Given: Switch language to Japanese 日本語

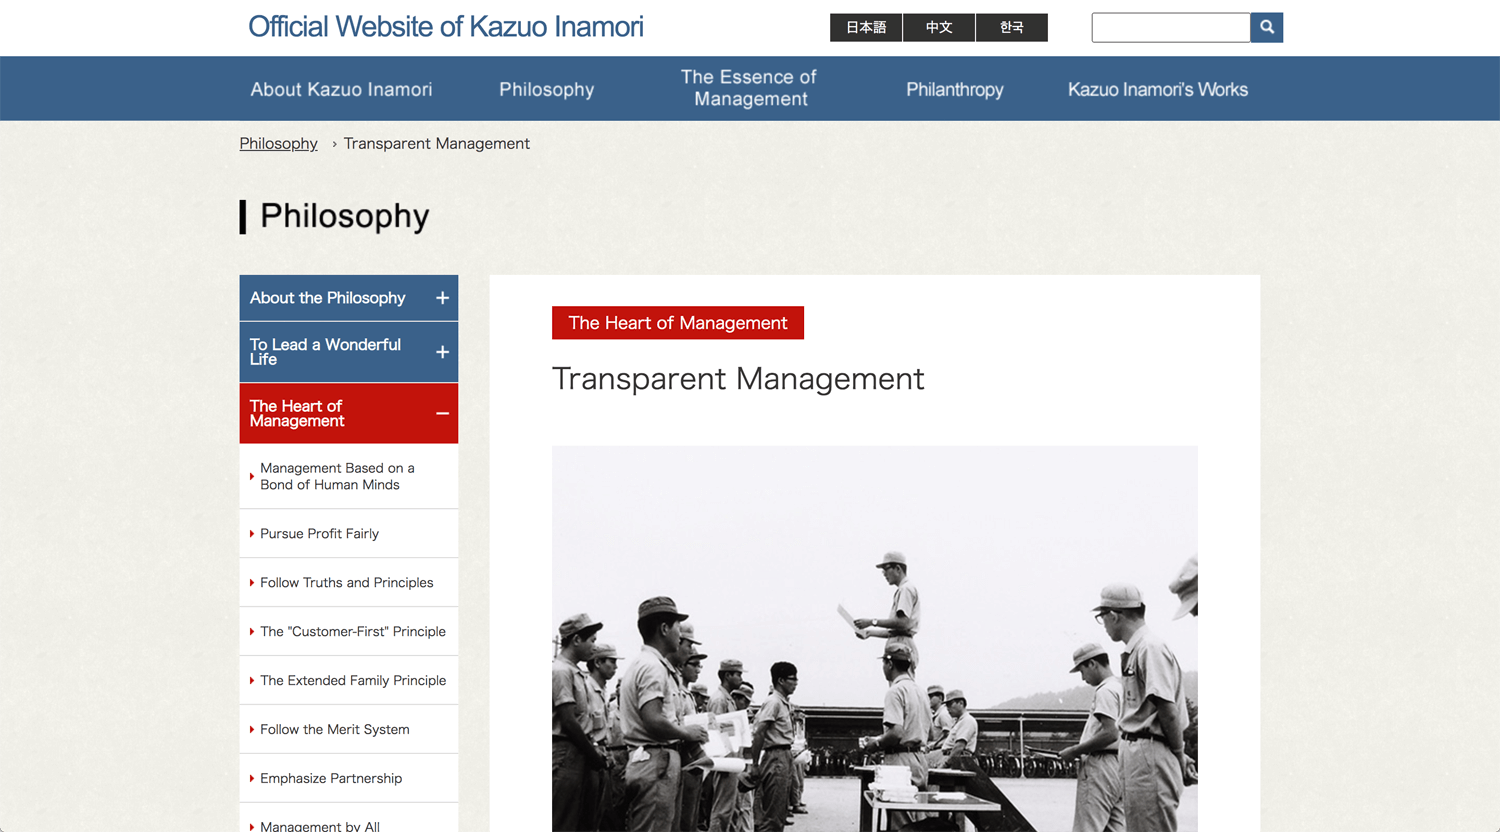Looking at the screenshot, I should (866, 27).
